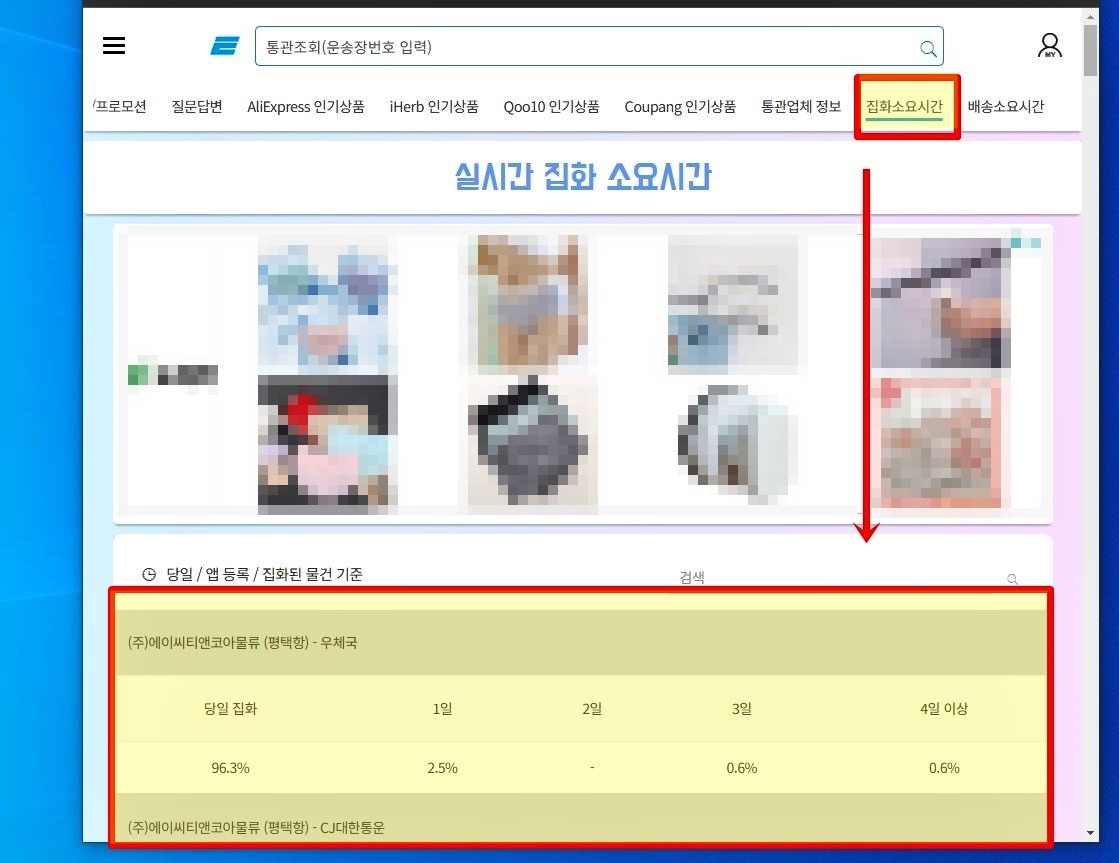This screenshot has height=863, width=1119.
Task: Select the 집화소요시간 tab
Action: pos(904,106)
